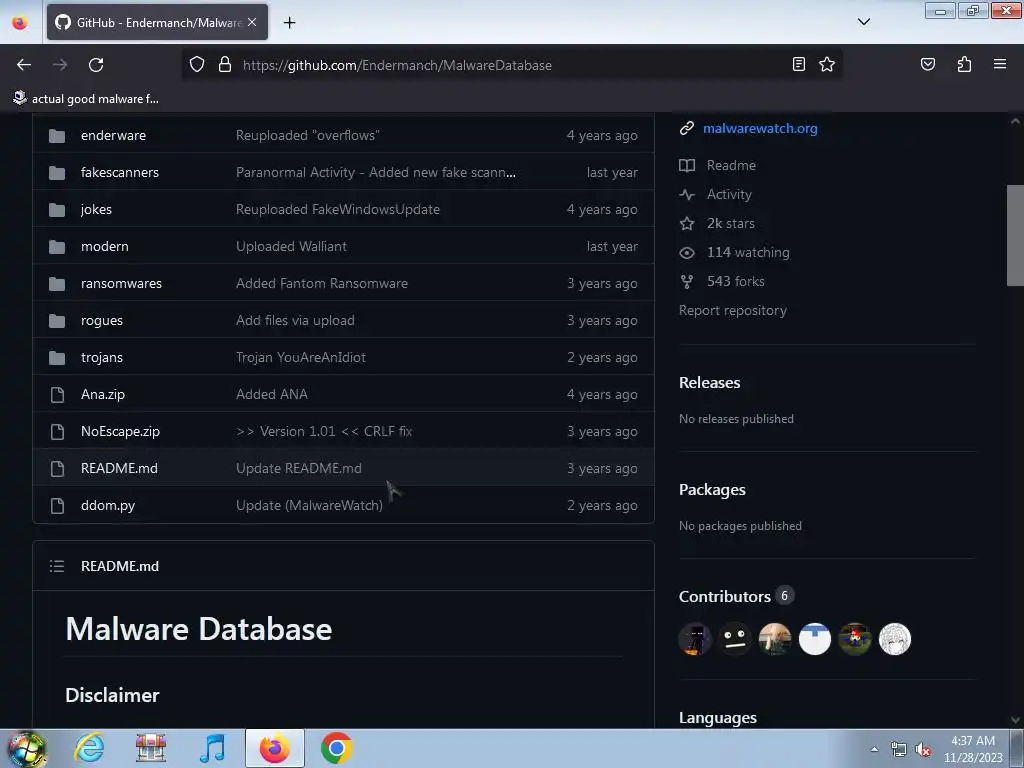Open commit 'Update (MalwareWatch)'

pos(310,505)
